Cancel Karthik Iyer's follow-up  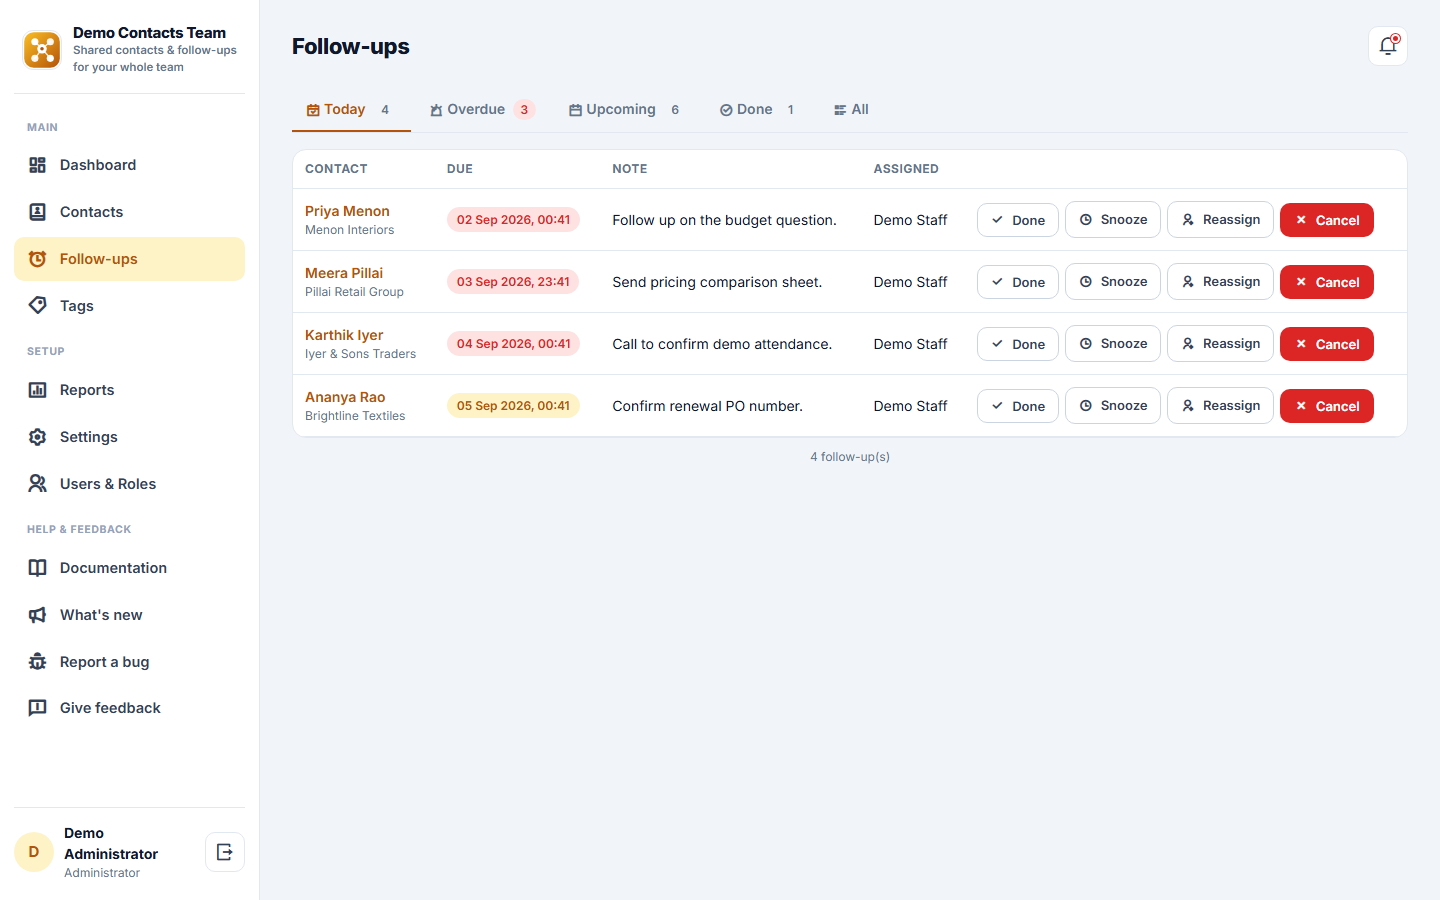tap(1327, 344)
